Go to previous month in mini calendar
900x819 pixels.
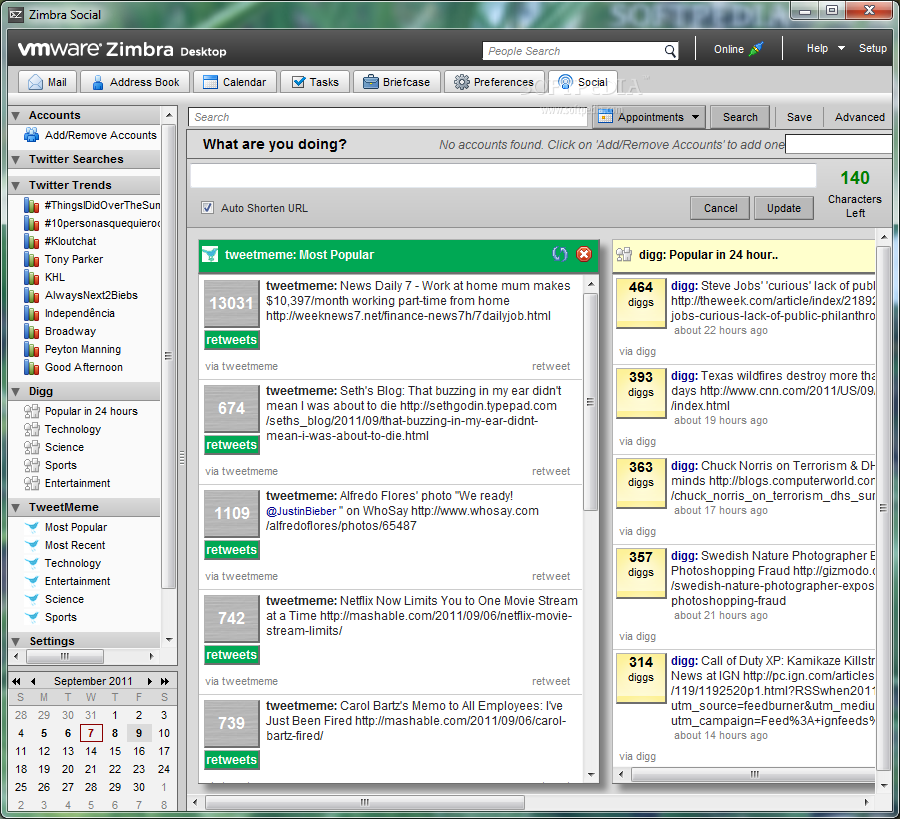click(x=33, y=681)
